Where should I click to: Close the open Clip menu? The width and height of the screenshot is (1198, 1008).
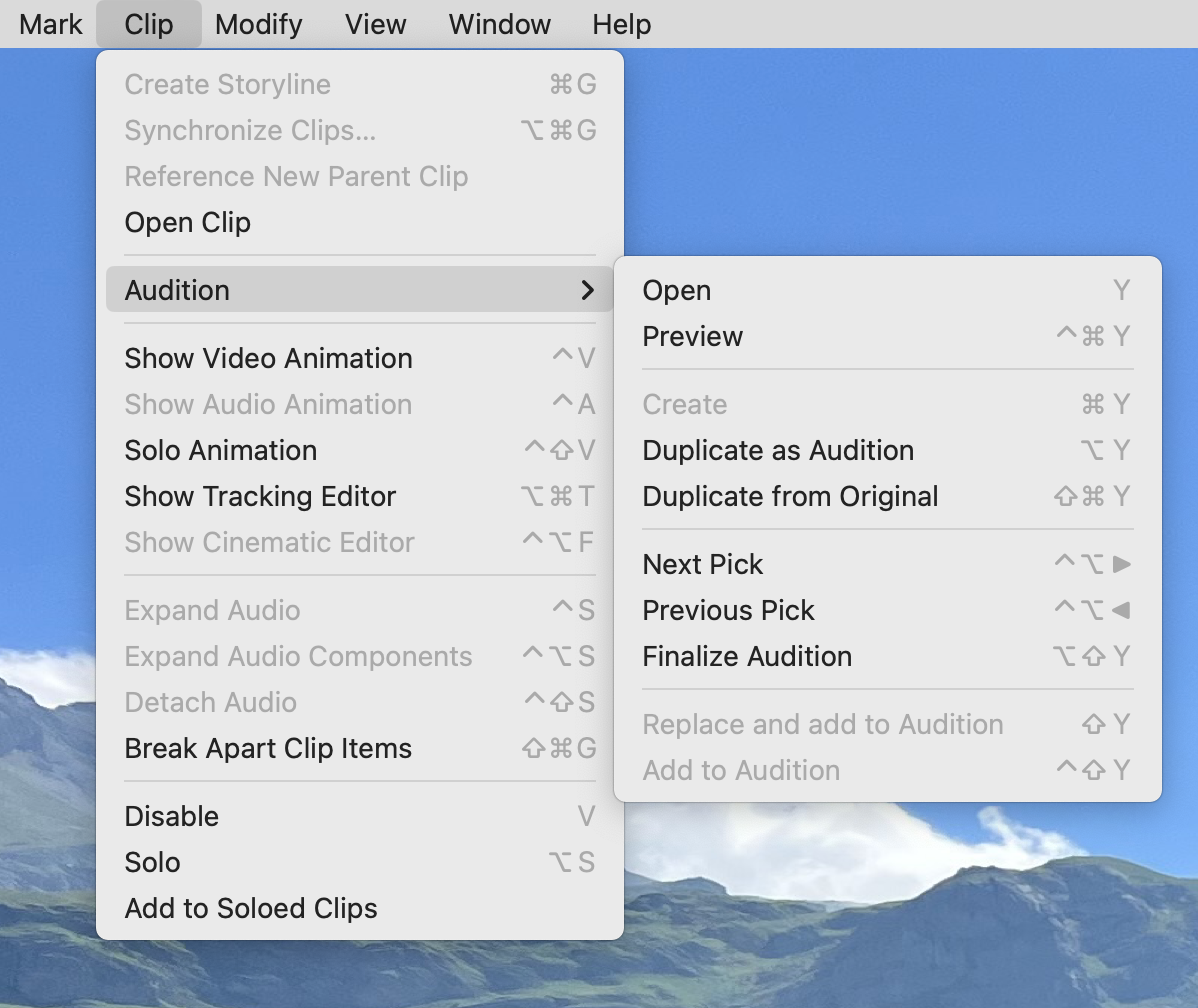coord(149,24)
